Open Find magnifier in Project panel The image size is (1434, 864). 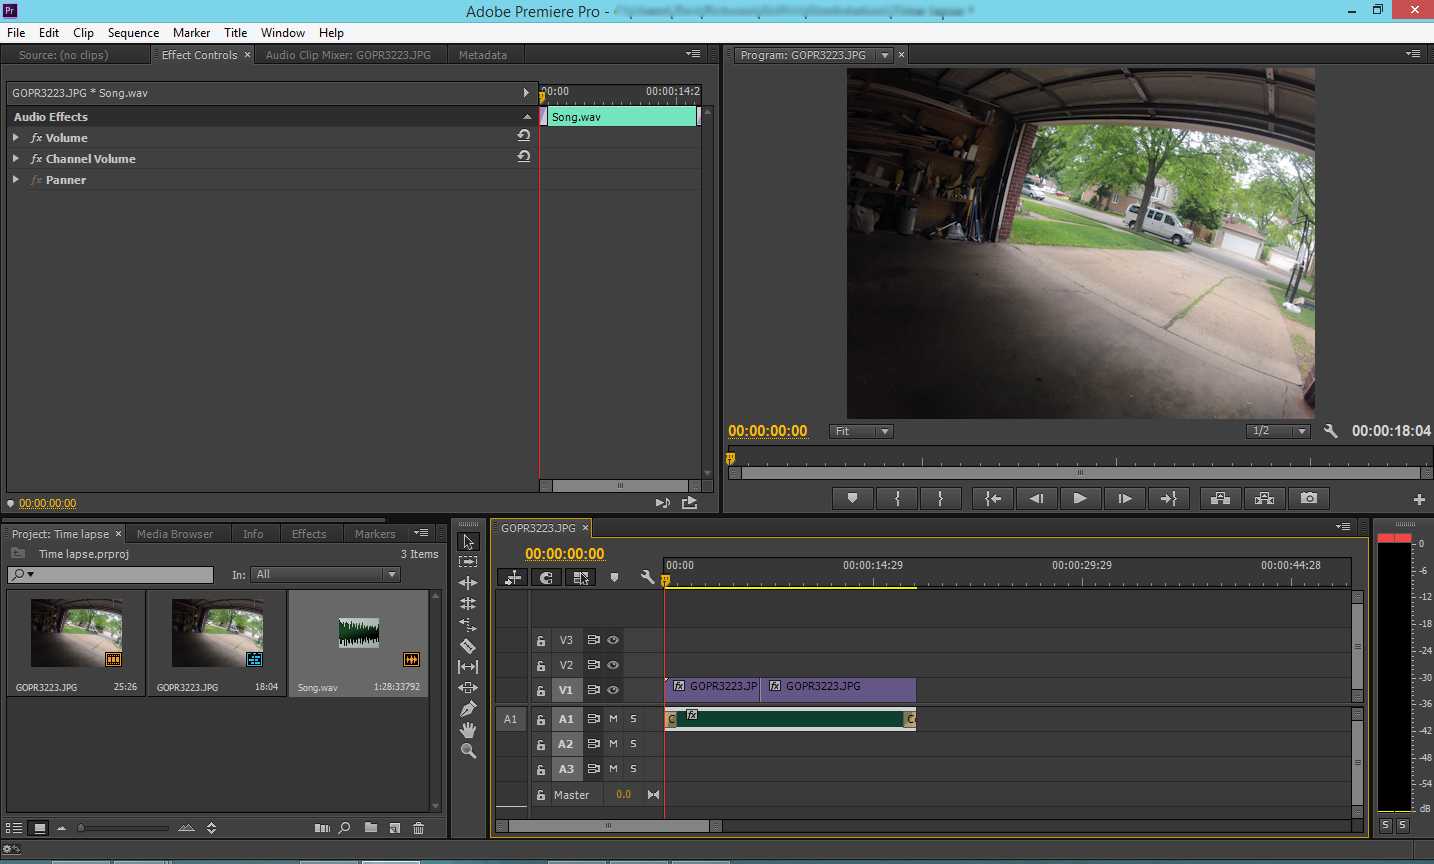[x=345, y=828]
